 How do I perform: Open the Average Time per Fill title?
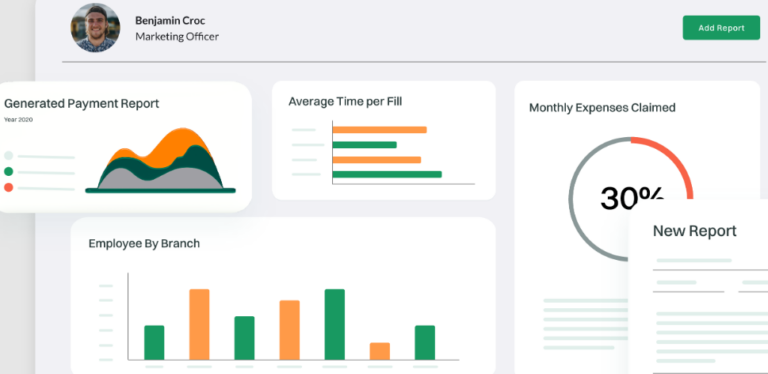tap(345, 102)
